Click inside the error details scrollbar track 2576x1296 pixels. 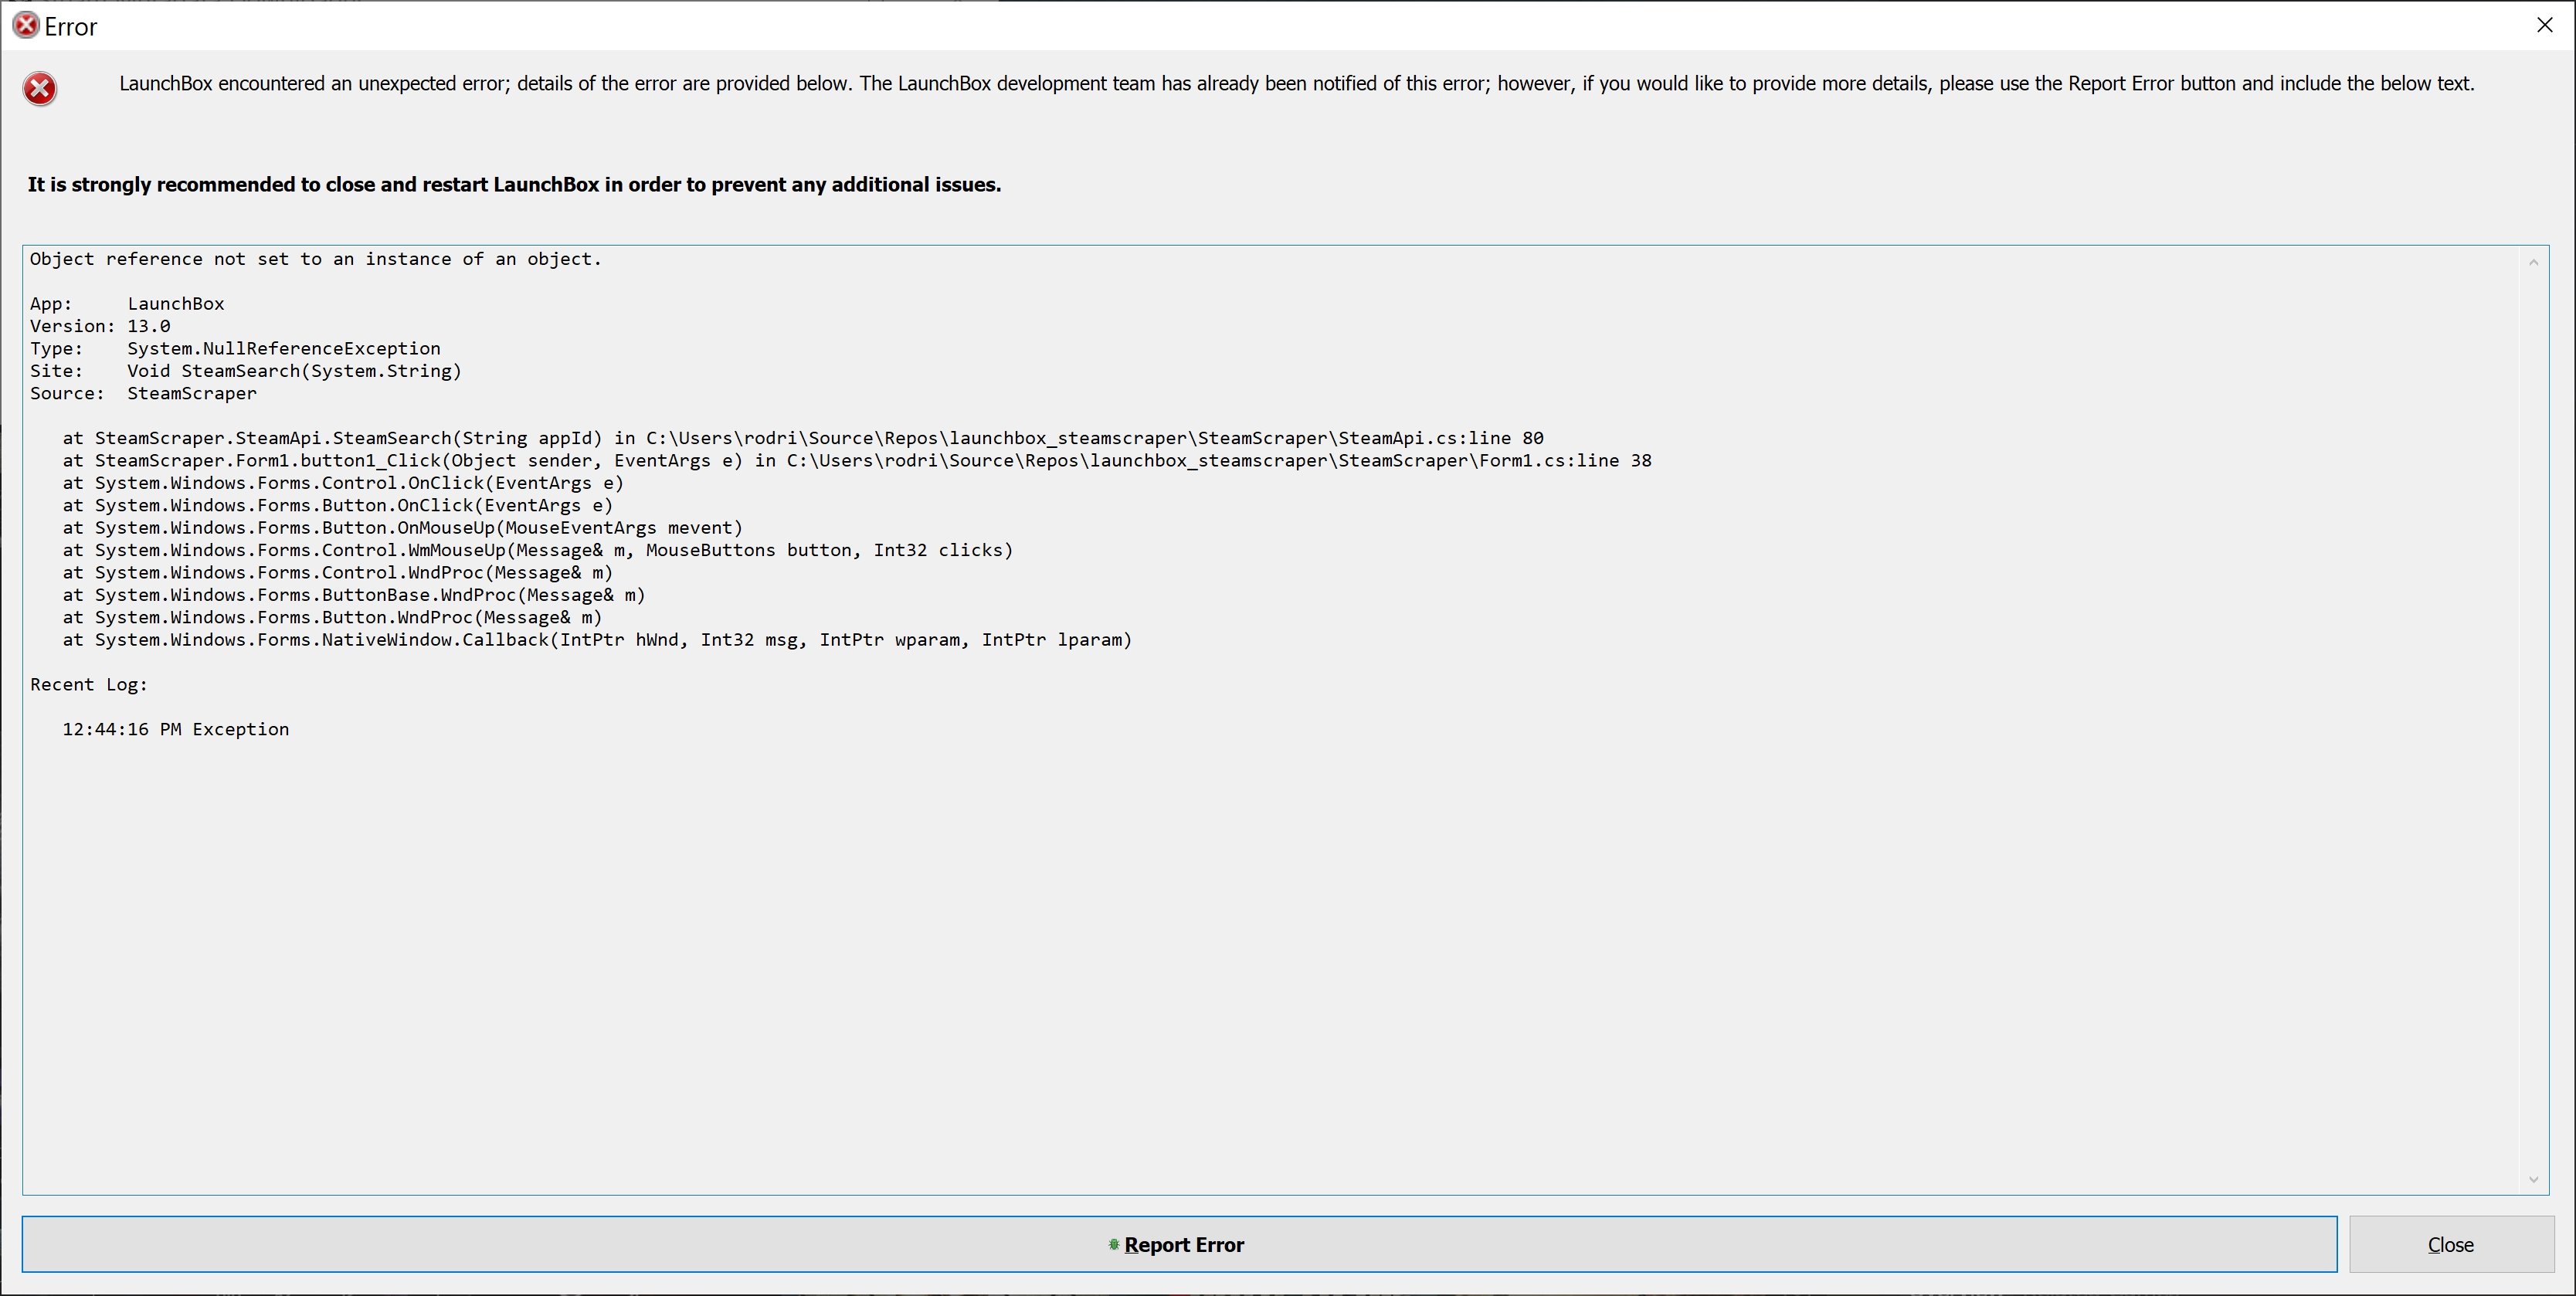pos(2533,720)
